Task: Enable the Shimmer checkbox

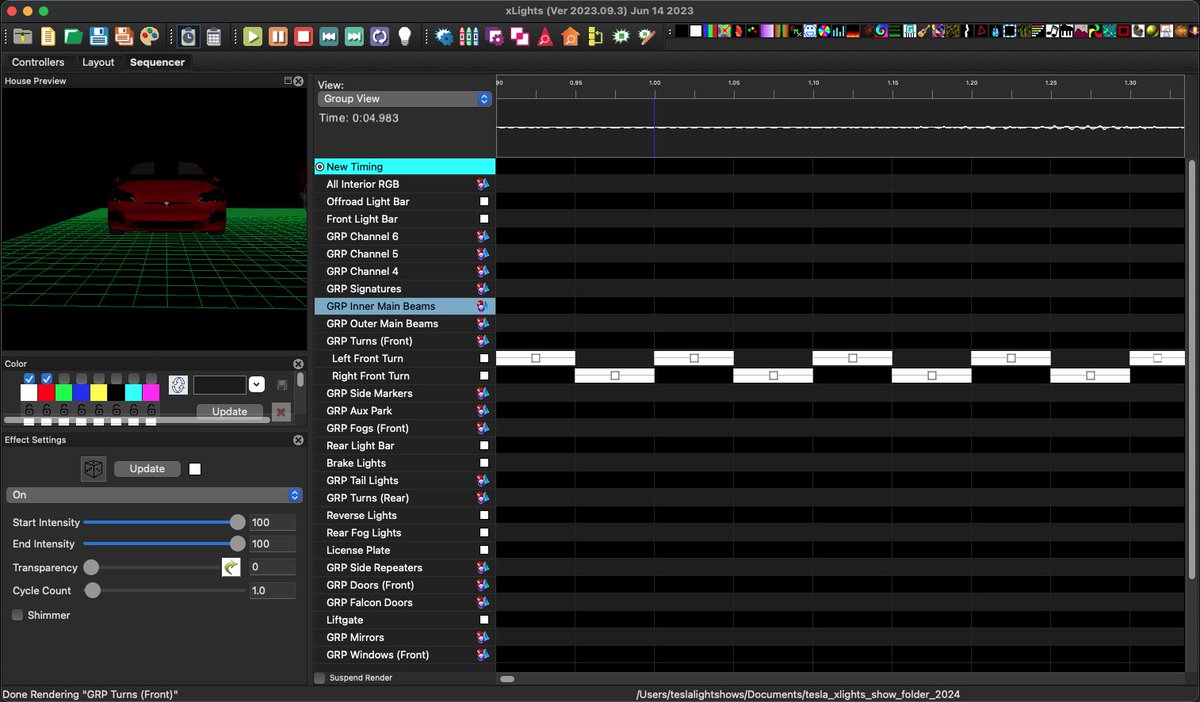Action: pos(17,615)
